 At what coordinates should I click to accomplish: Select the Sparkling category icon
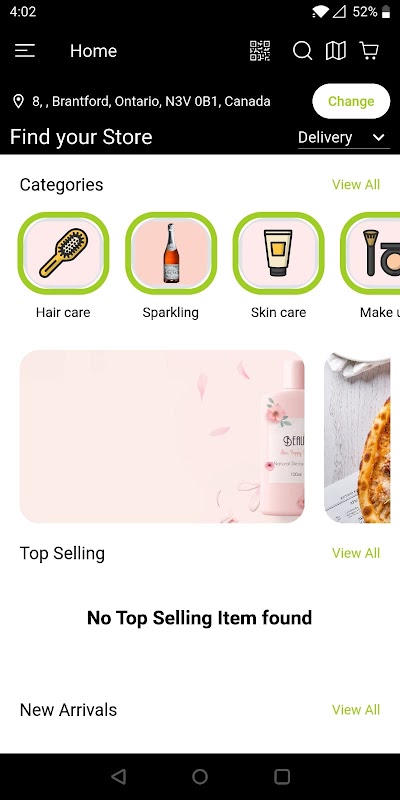pyautogui.click(x=171, y=253)
